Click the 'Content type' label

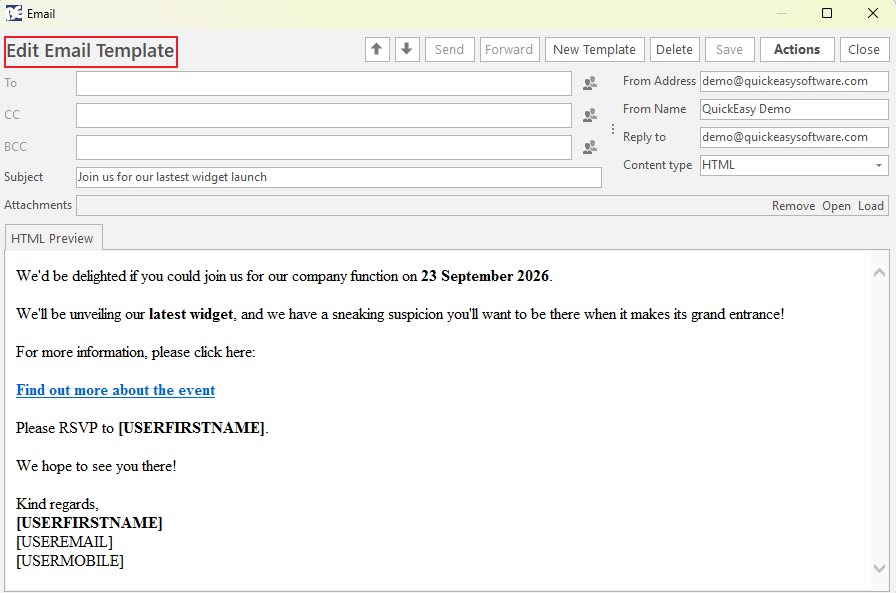(x=657, y=165)
